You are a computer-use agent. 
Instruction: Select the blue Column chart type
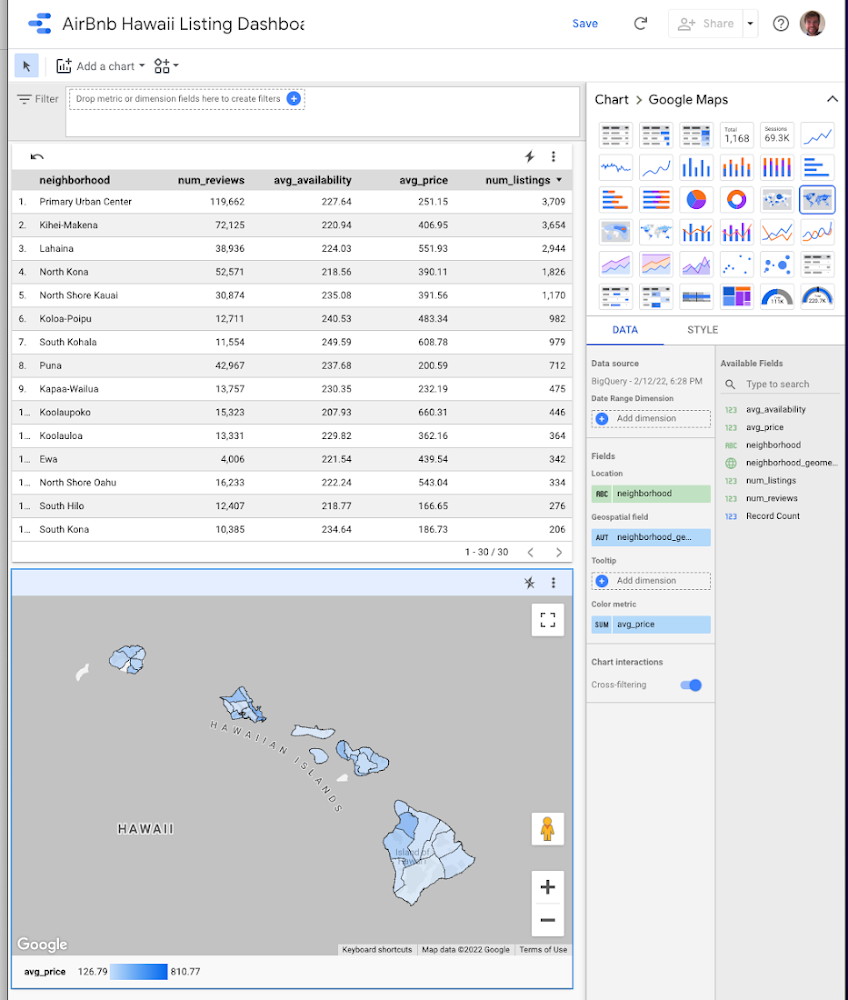click(x=696, y=168)
